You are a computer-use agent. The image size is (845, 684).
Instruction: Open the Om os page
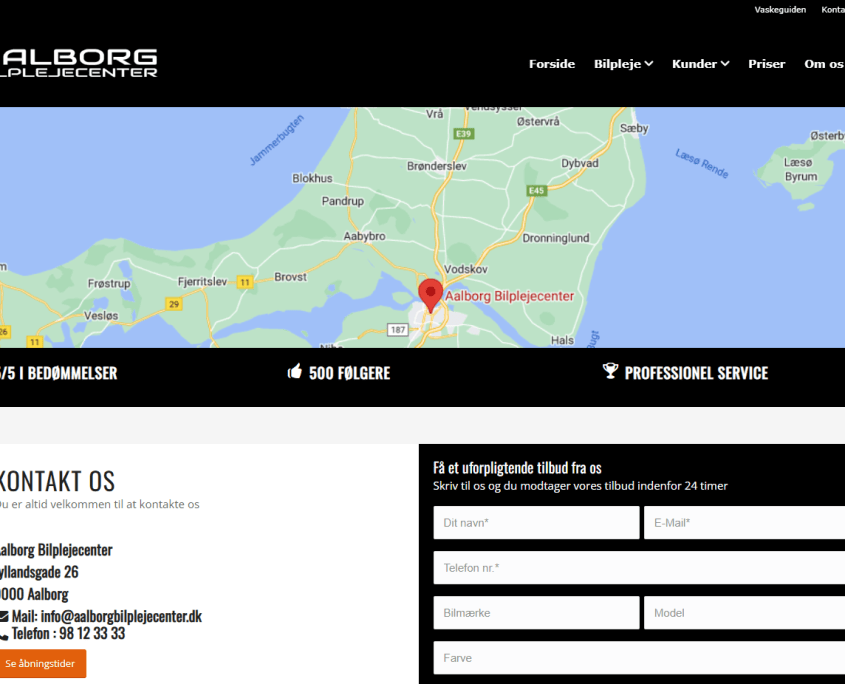tap(824, 64)
